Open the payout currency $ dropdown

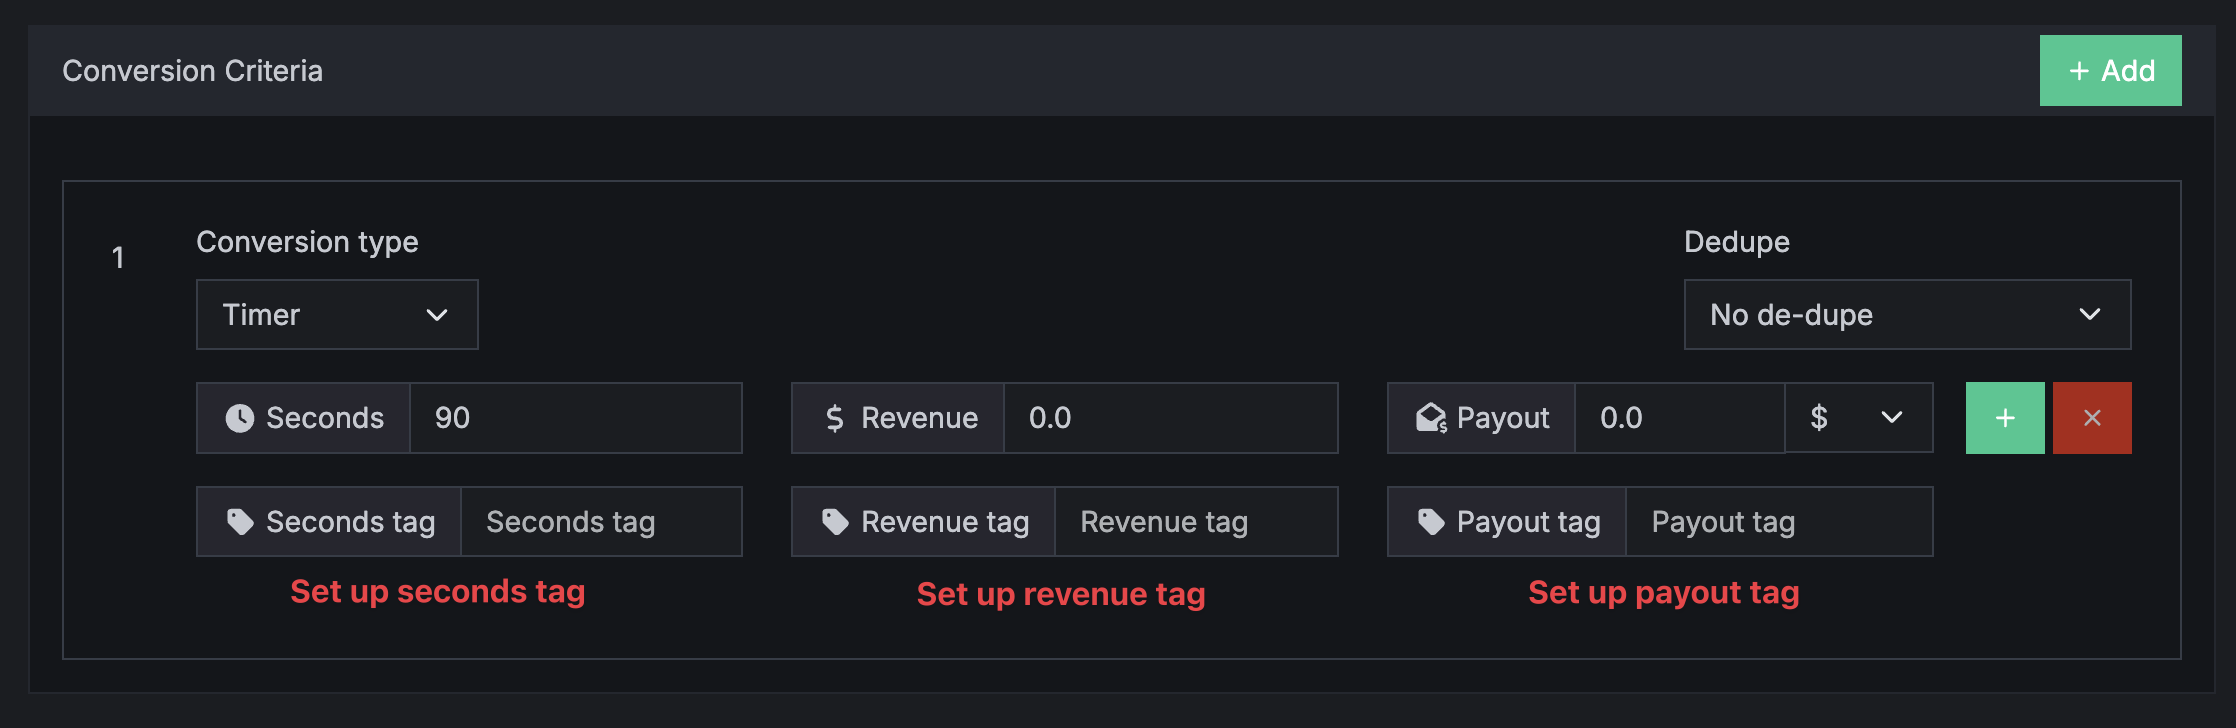pos(1859,418)
